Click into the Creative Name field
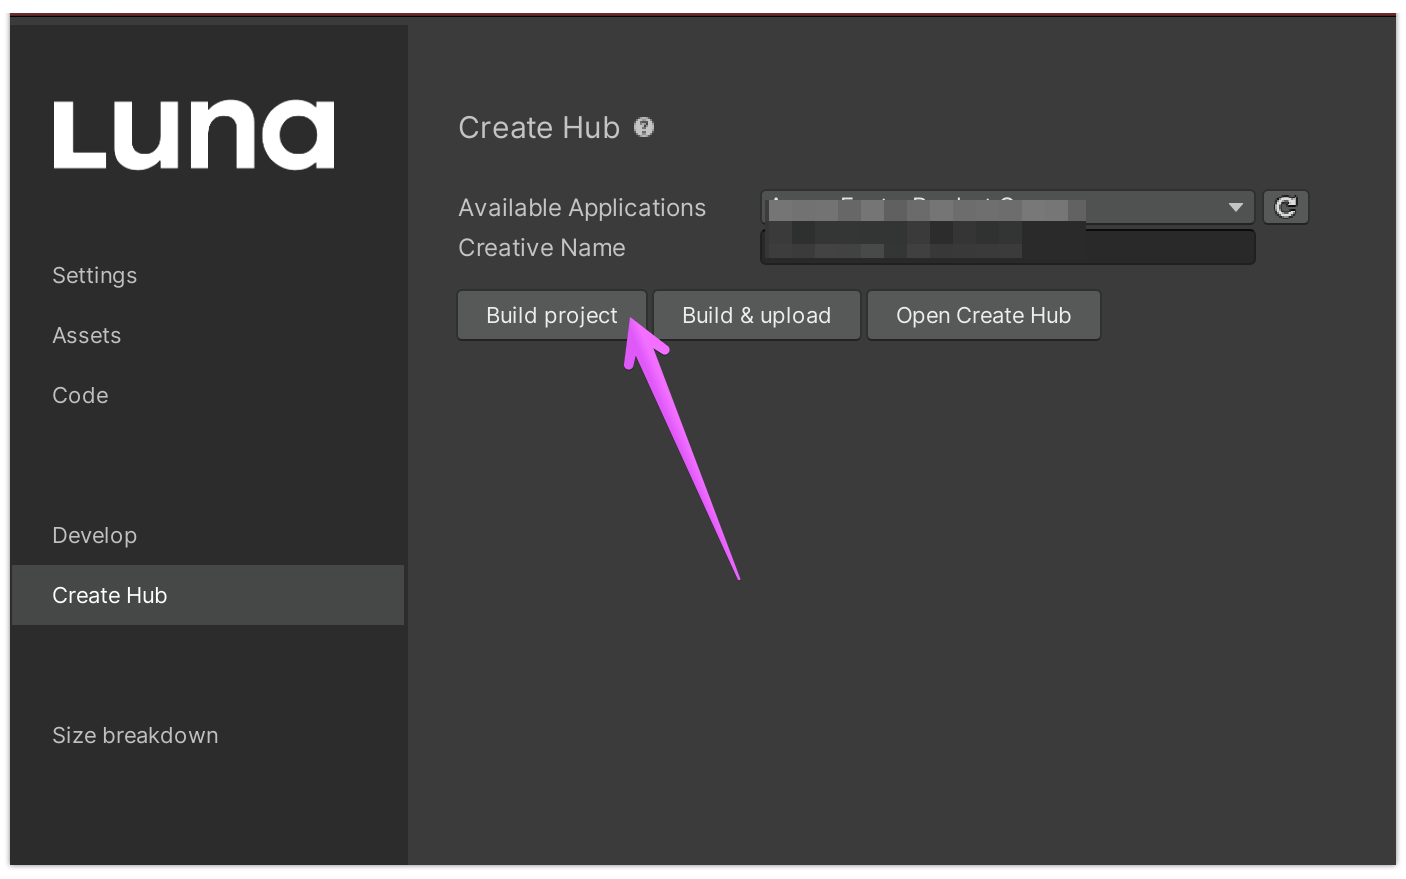This screenshot has height=879, width=1406. coord(1007,247)
